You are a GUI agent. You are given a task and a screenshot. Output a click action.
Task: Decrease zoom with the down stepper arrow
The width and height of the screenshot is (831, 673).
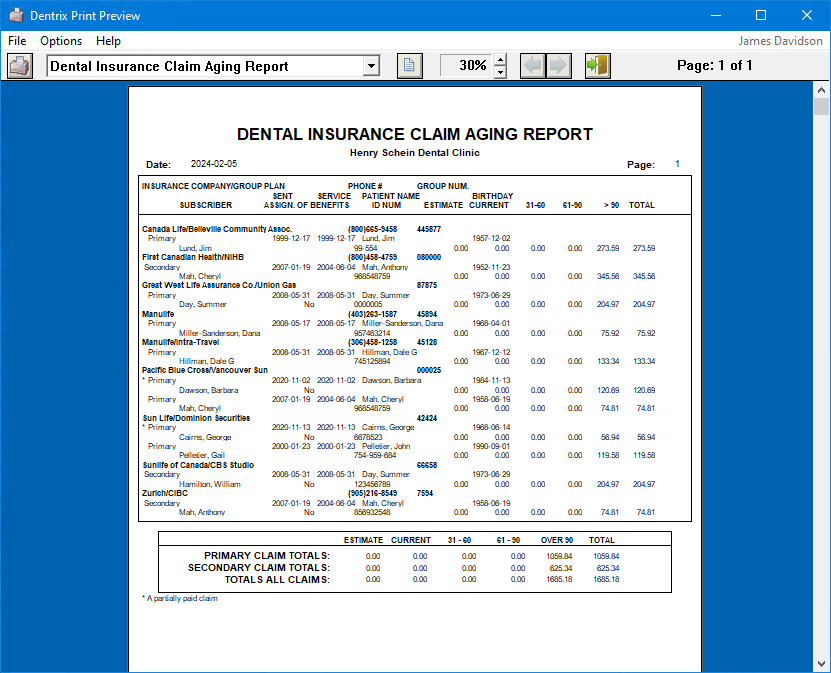point(501,72)
